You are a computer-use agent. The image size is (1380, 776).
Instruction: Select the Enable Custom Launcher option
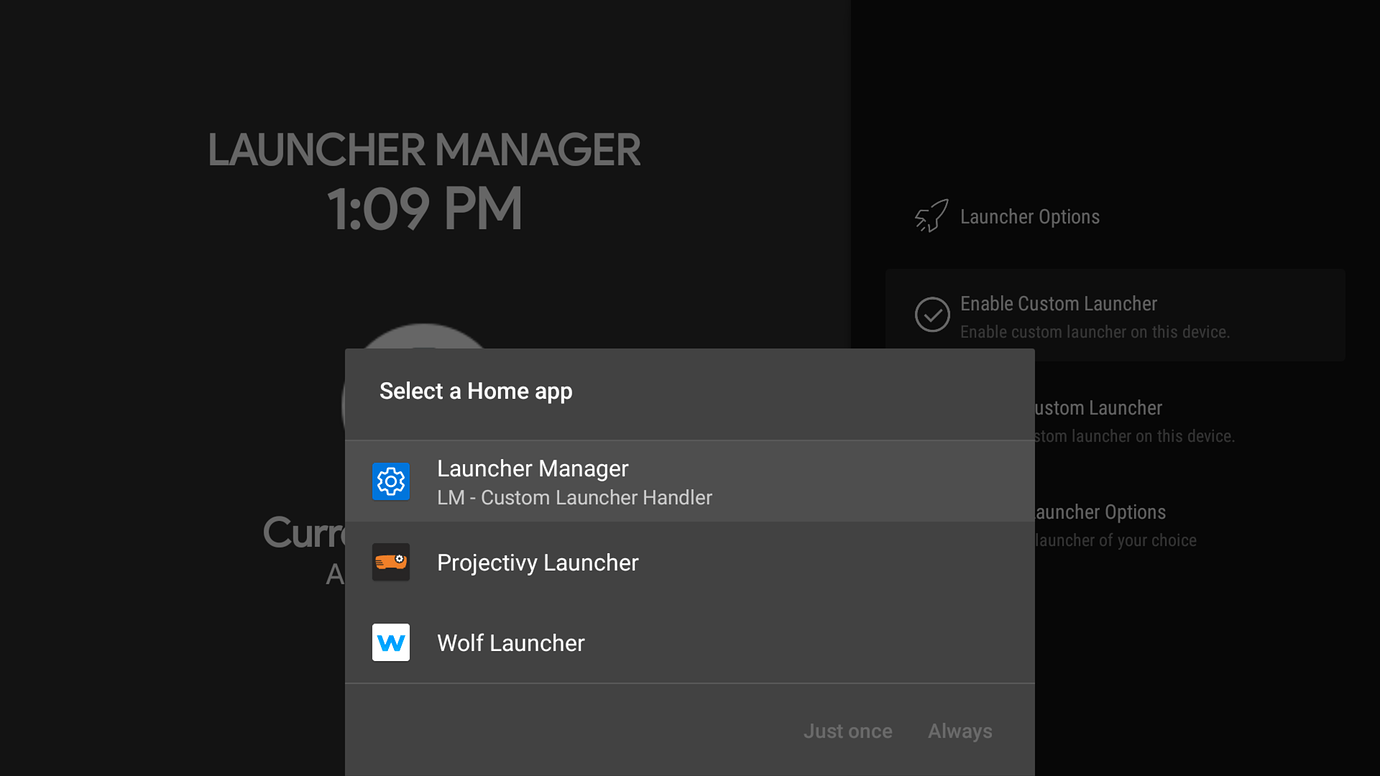click(1115, 315)
